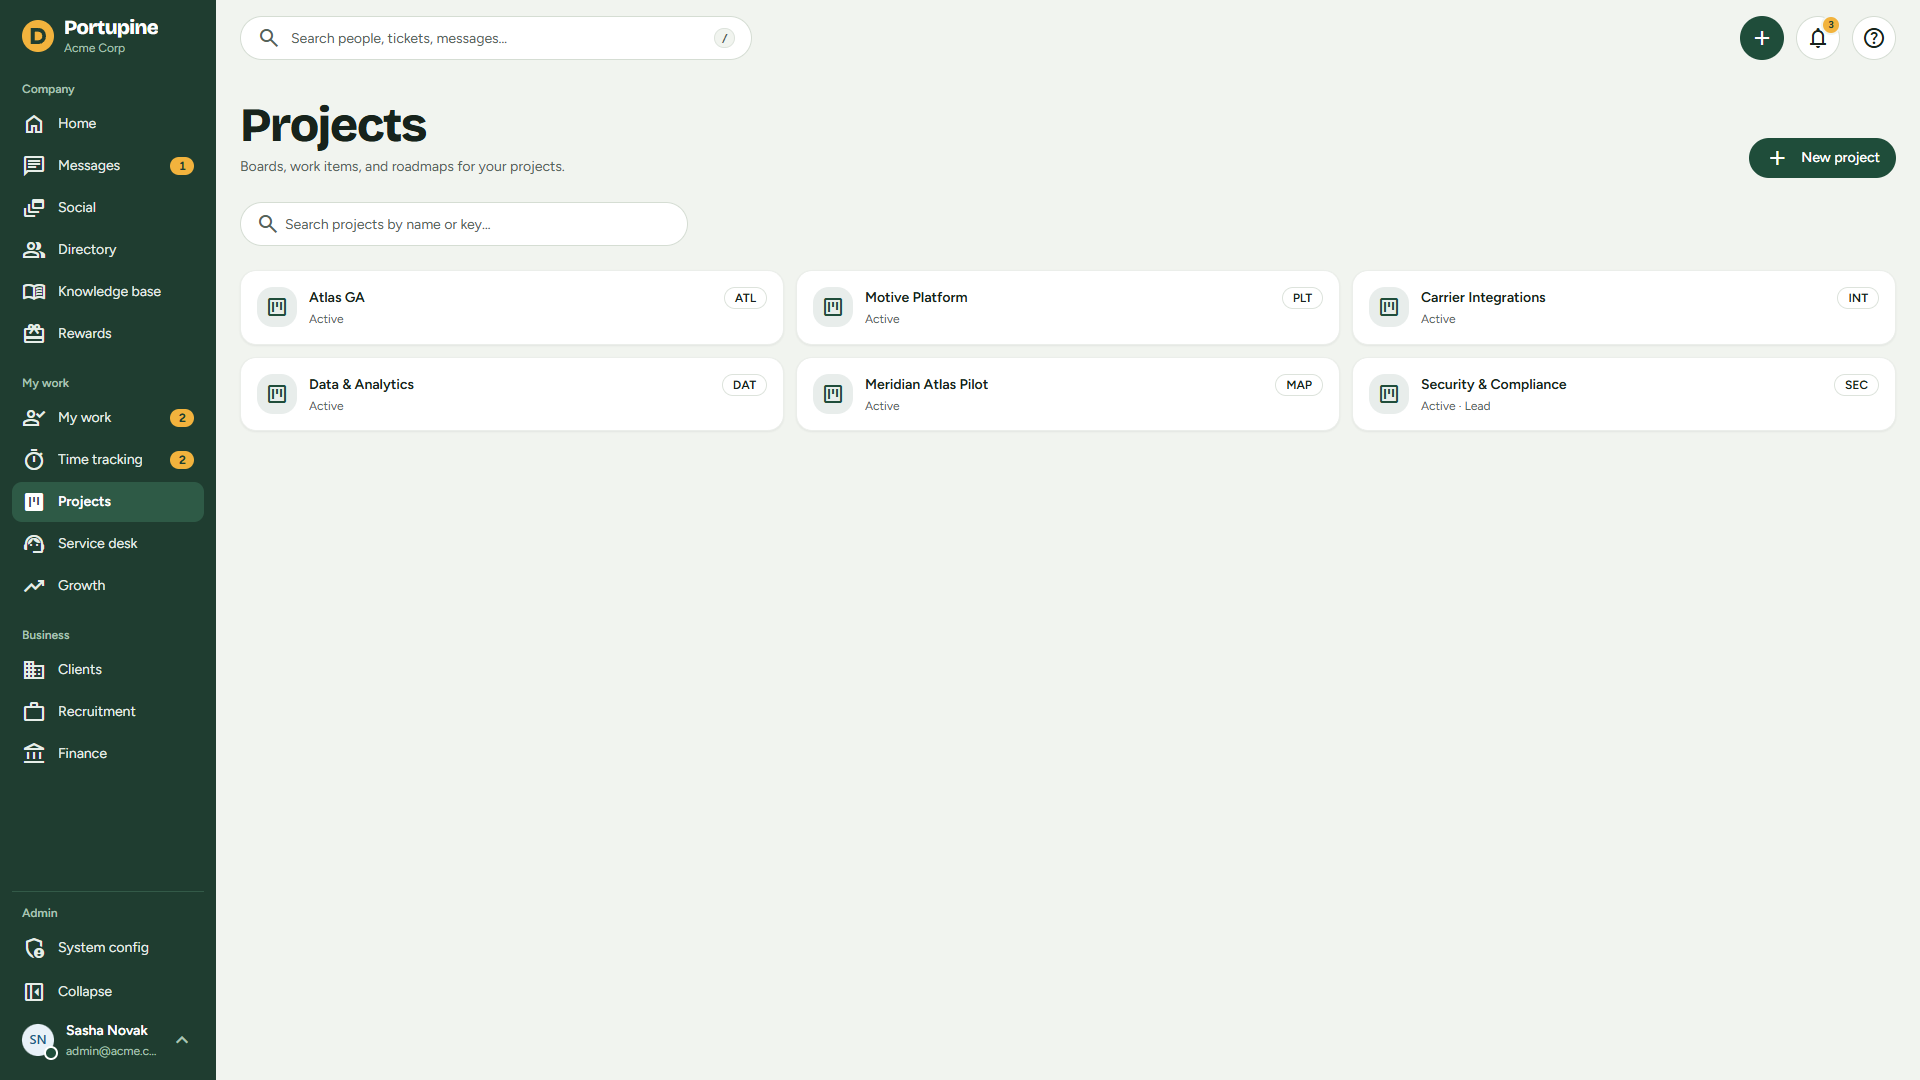The image size is (1920, 1080).
Task: Open Home from the sidebar
Action: pos(108,124)
